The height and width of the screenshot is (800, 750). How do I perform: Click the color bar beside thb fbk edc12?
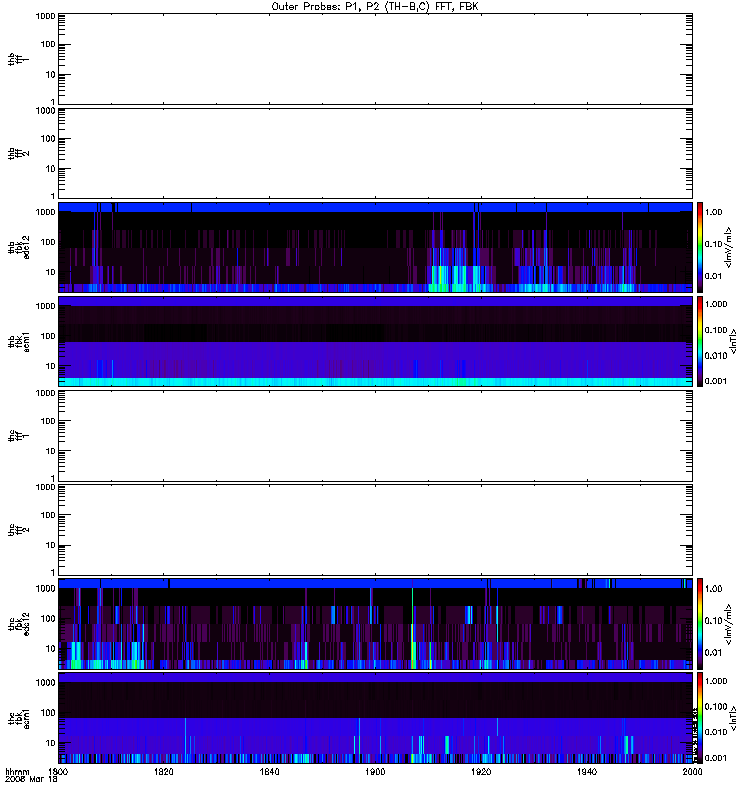pos(700,247)
